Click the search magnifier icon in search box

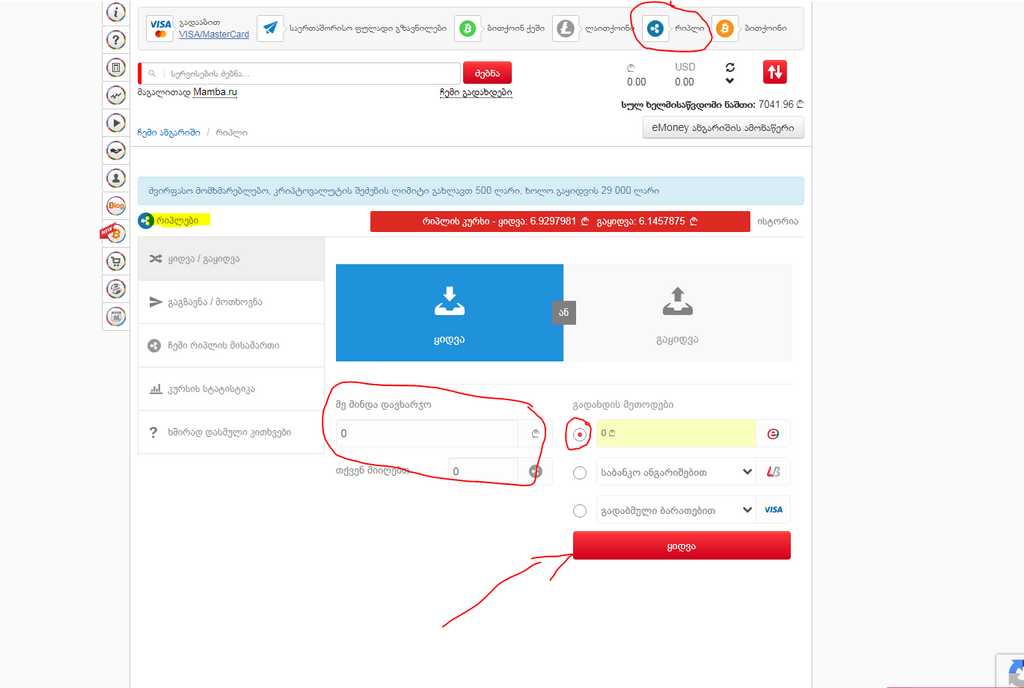(152, 74)
